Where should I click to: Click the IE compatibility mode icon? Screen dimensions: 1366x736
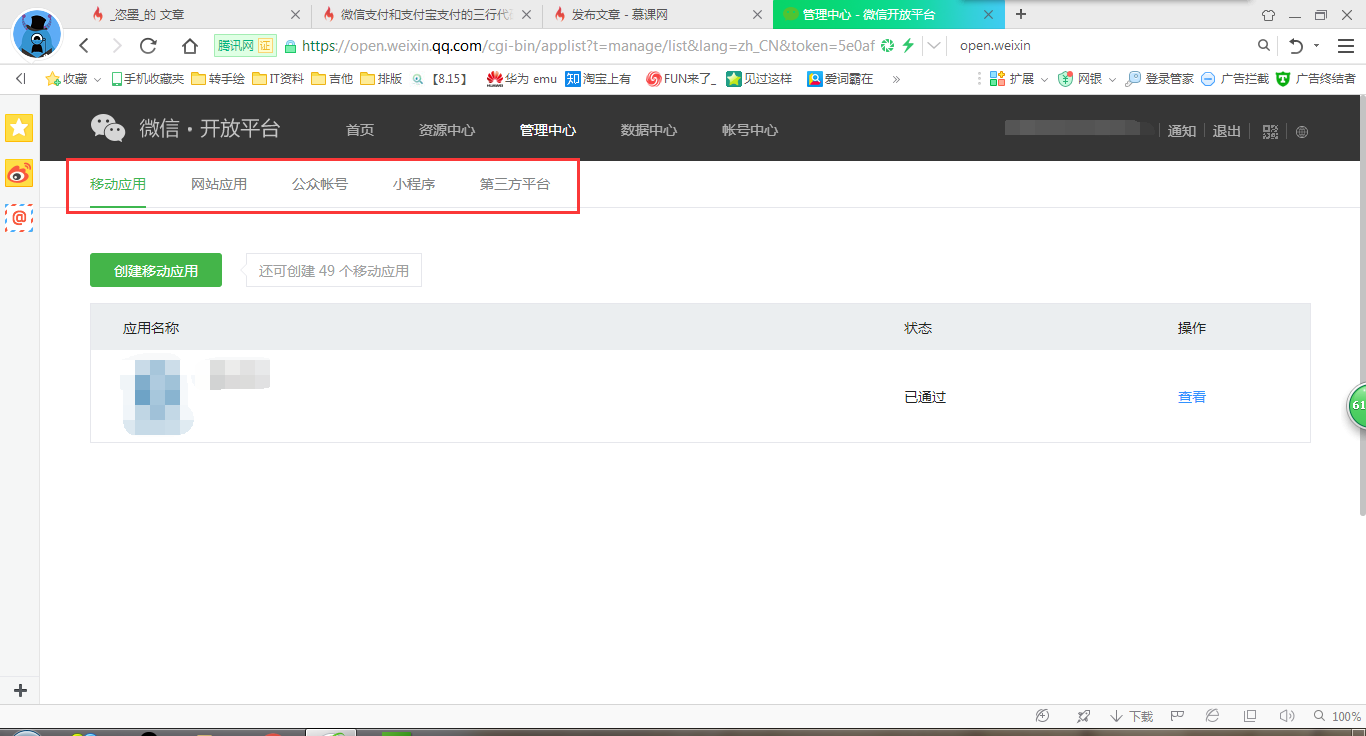(x=1212, y=716)
